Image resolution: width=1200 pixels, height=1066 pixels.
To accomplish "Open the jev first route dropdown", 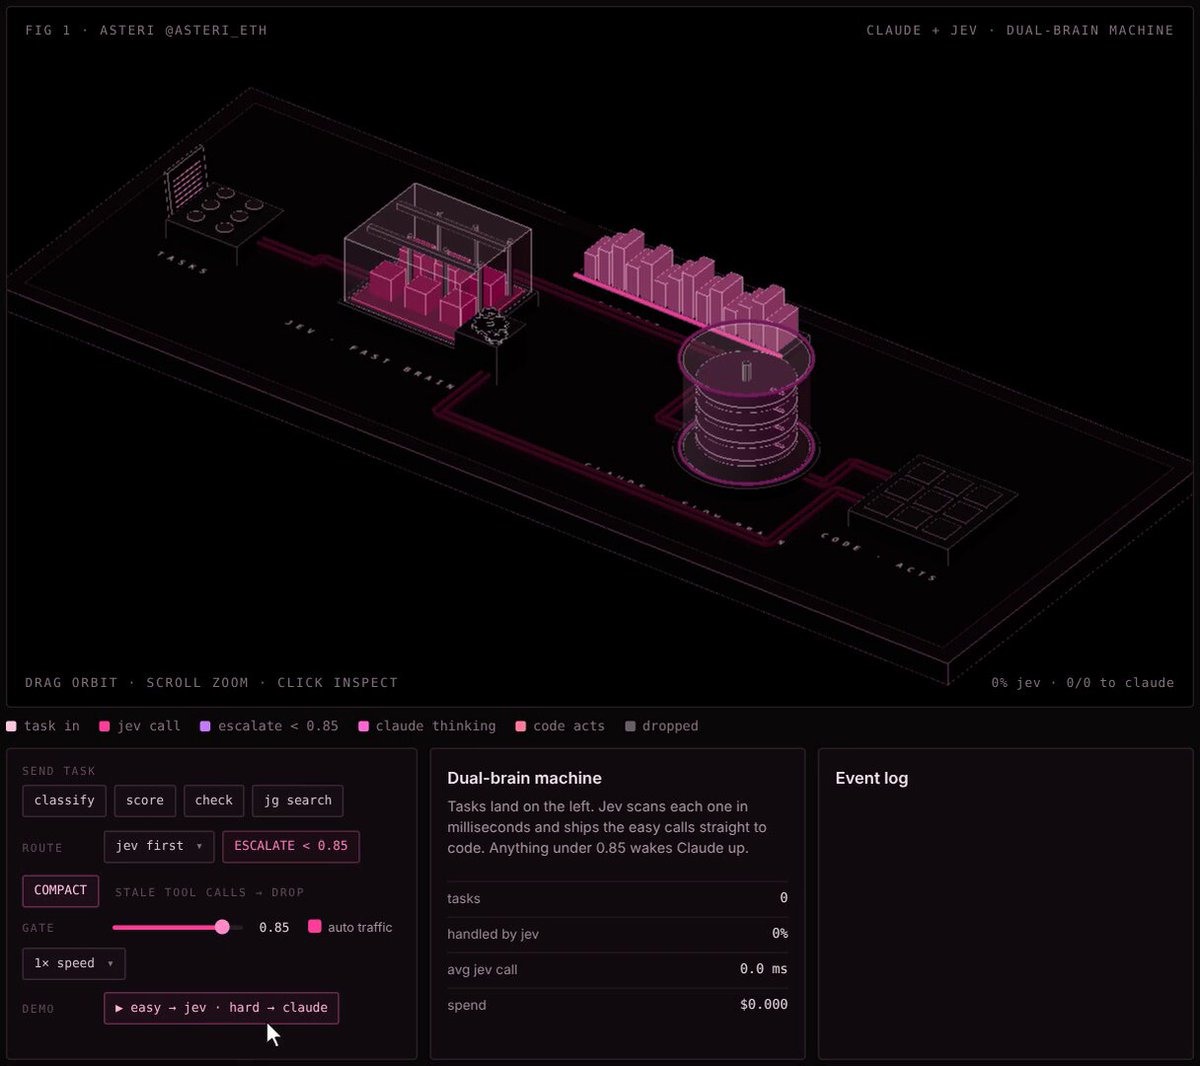I will pos(159,846).
